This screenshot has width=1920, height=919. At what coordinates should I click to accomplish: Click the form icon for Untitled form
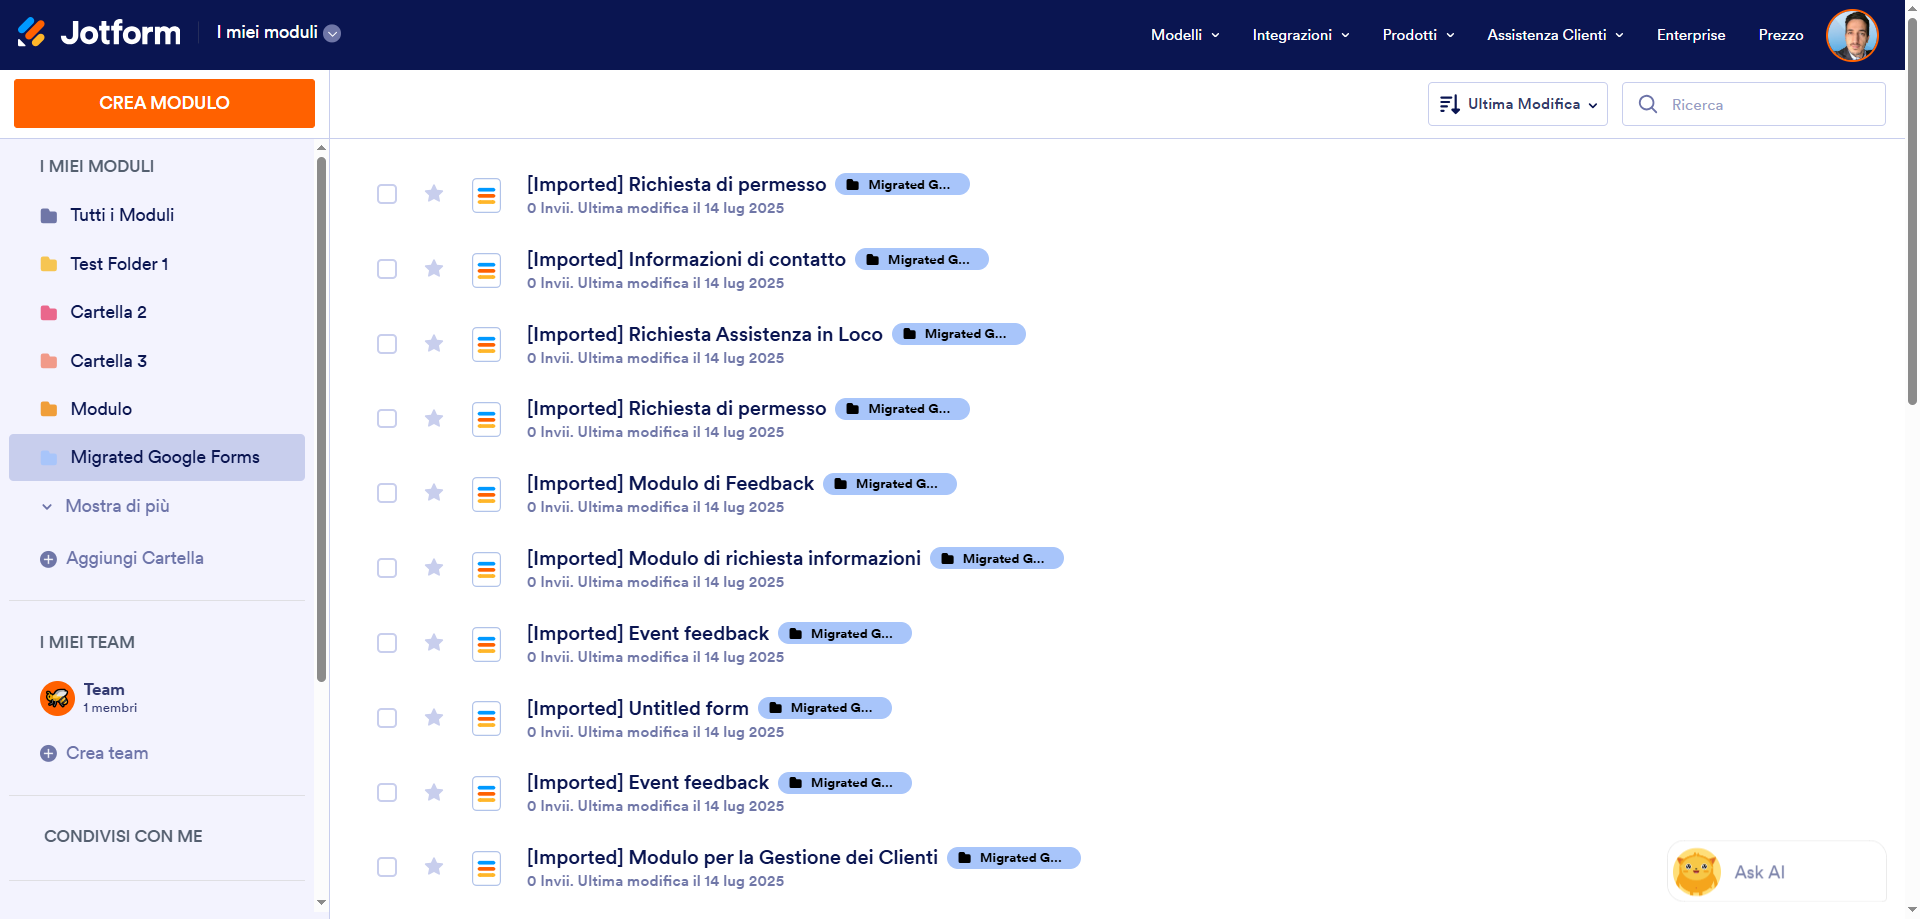tap(486, 719)
